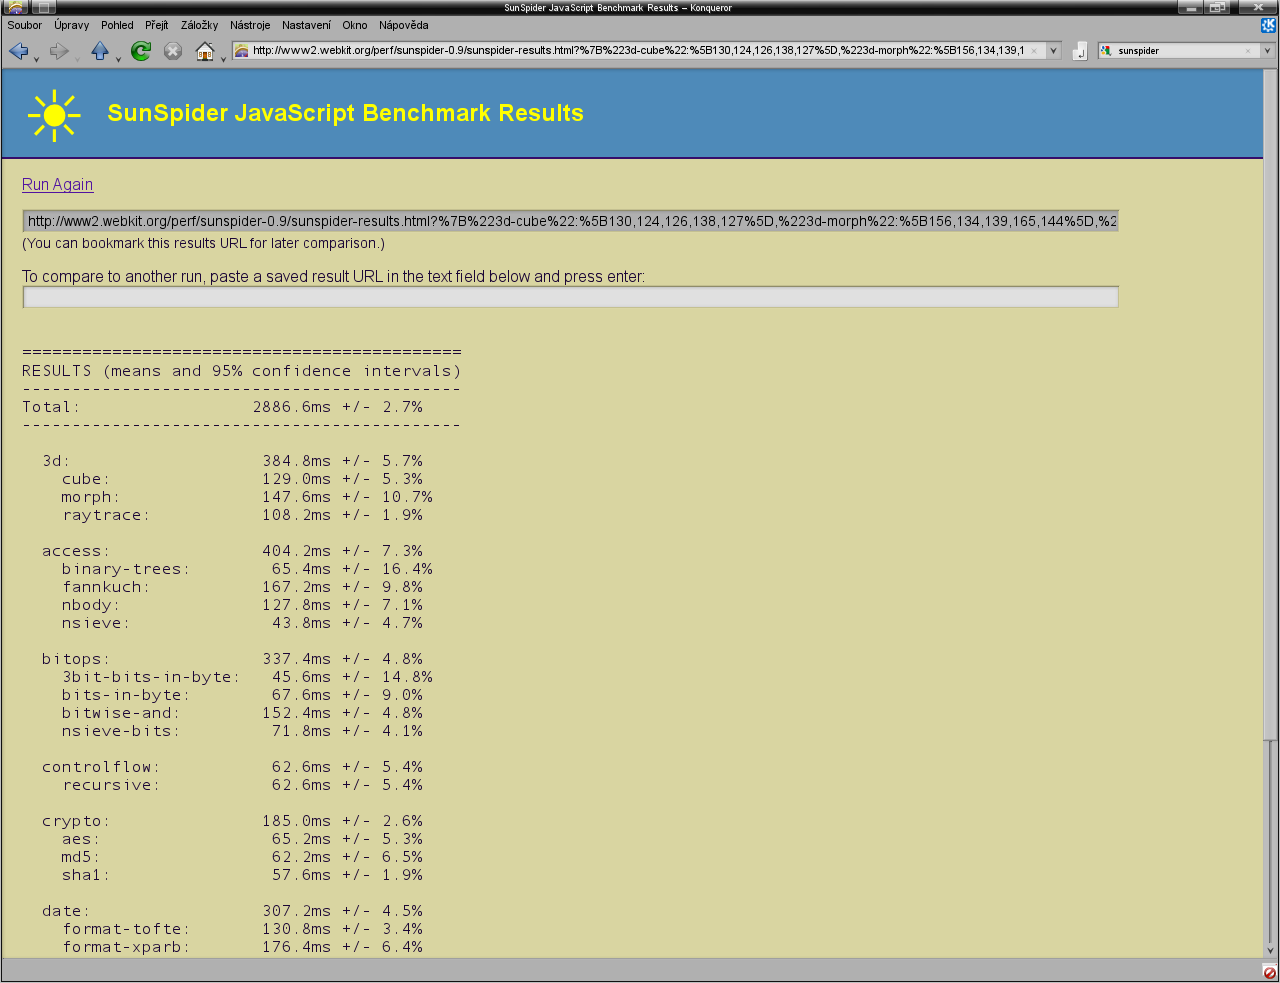Click the 3bit-bits-in-byte 45.6ms row
The height and width of the screenshot is (983, 1280).
[x=247, y=677]
